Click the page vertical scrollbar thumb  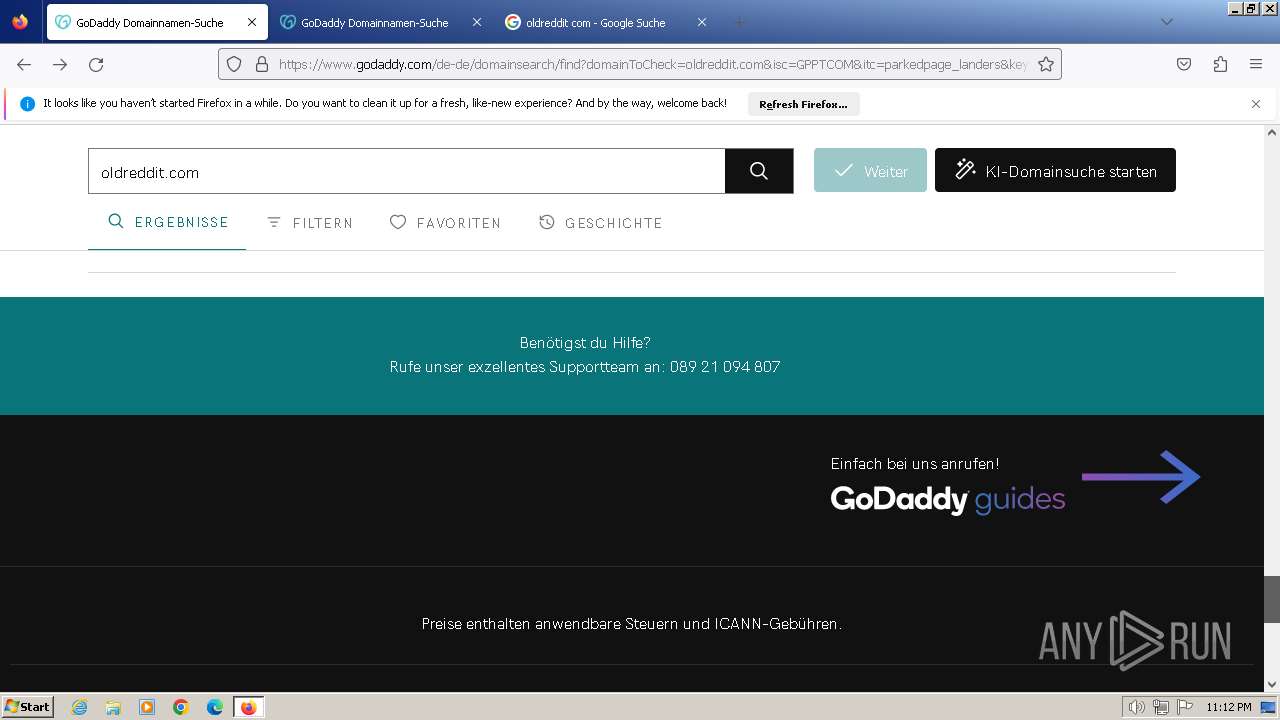pyautogui.click(x=1272, y=599)
